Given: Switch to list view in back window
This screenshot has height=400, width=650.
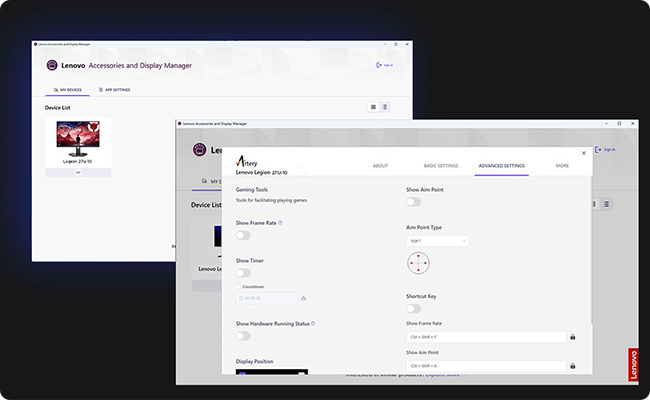Looking at the screenshot, I should pos(385,107).
